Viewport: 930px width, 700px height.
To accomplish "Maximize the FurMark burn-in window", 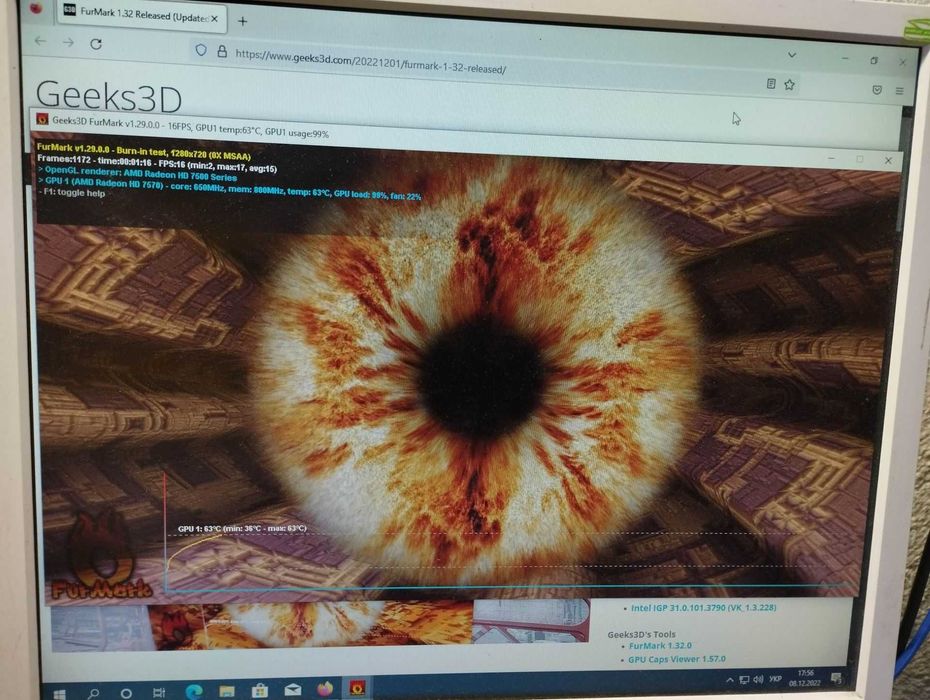I will coord(859,159).
